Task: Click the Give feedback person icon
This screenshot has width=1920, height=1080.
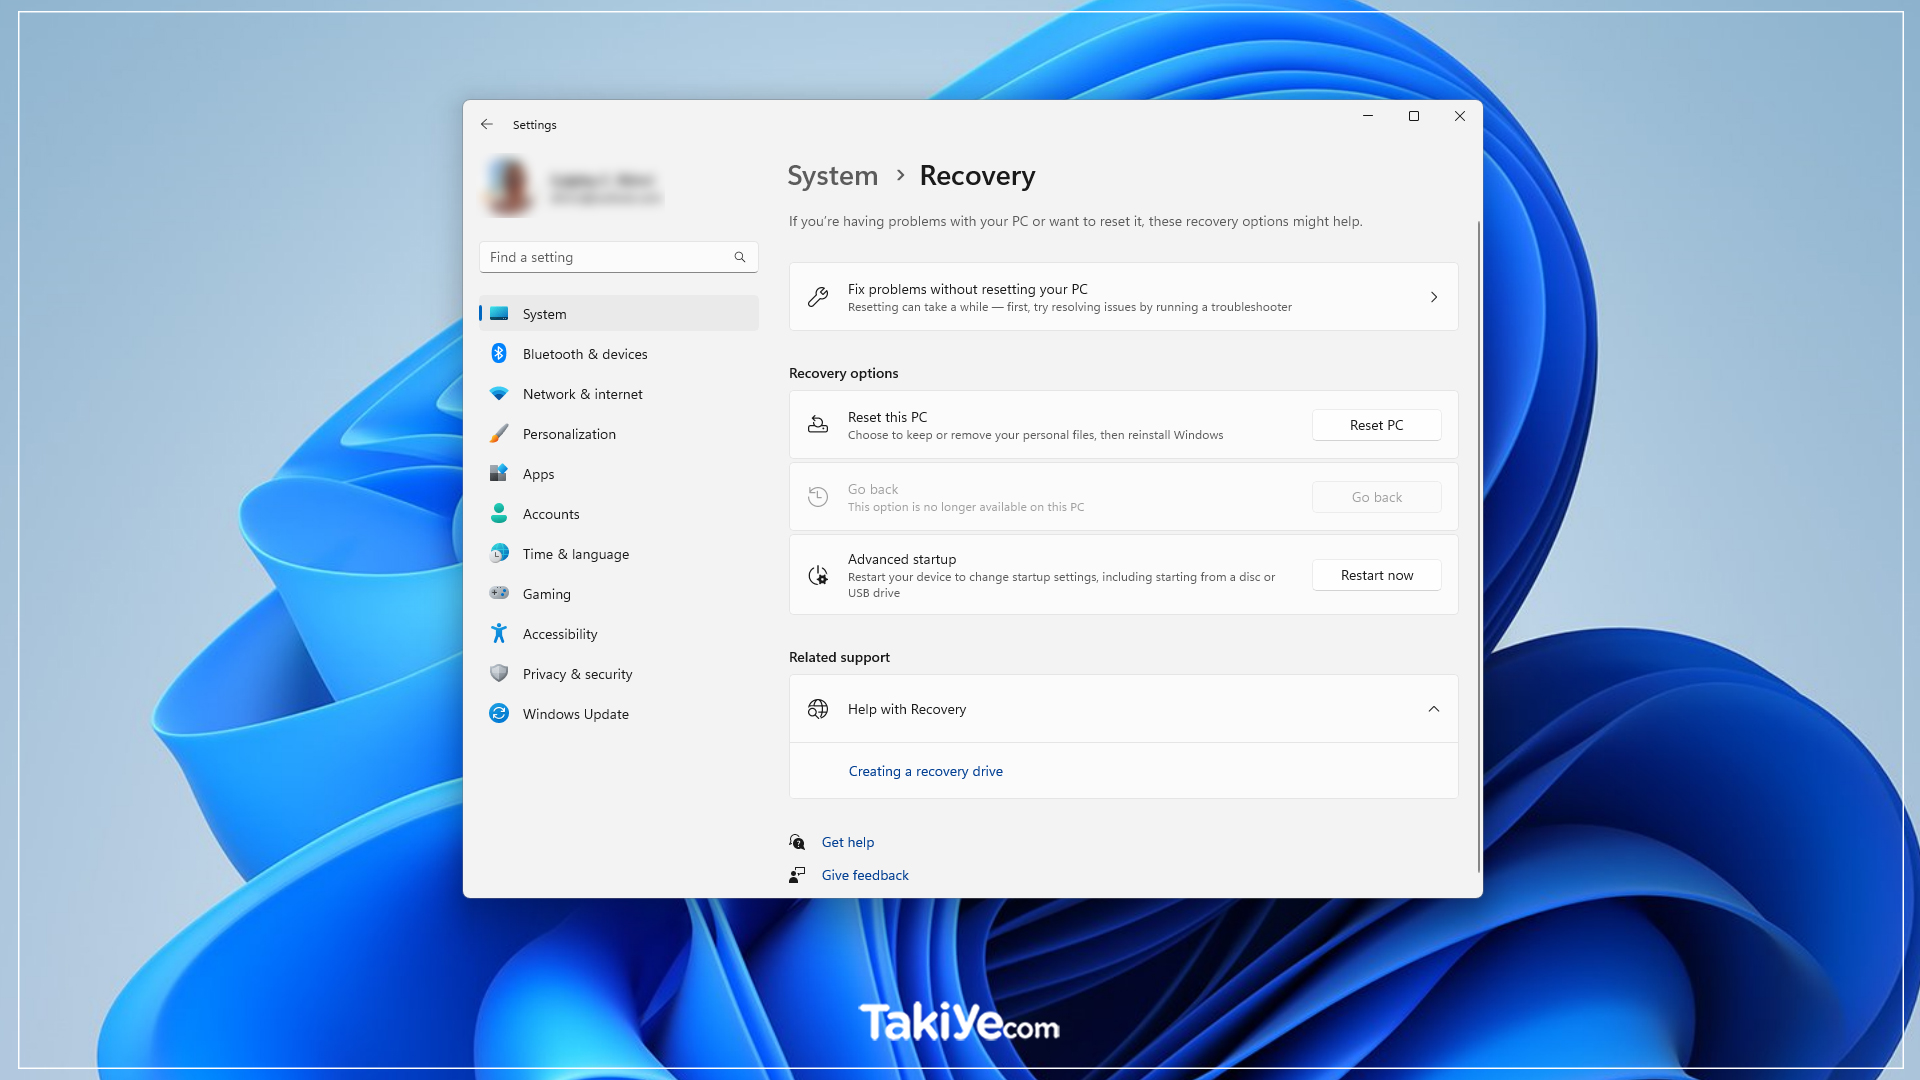Action: click(x=797, y=875)
